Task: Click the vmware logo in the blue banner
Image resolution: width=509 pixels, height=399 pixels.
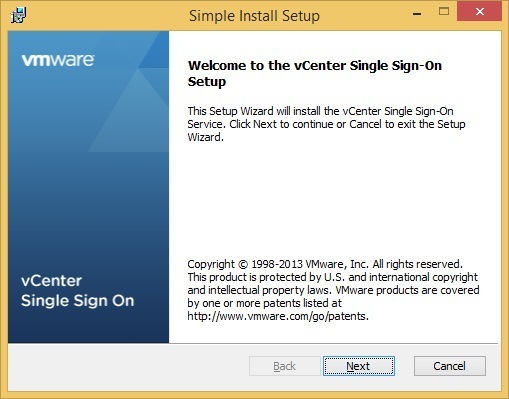Action: click(58, 60)
